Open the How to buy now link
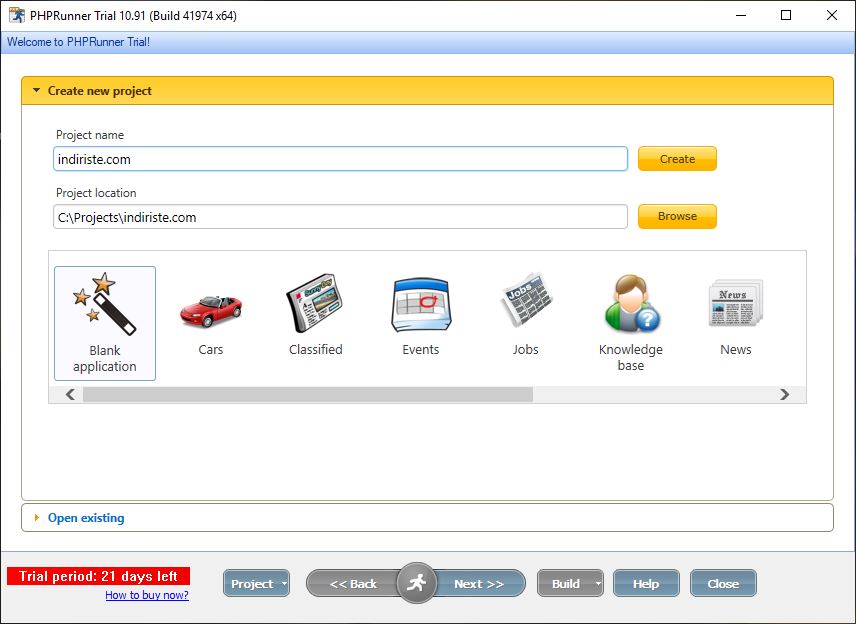 [x=147, y=595]
